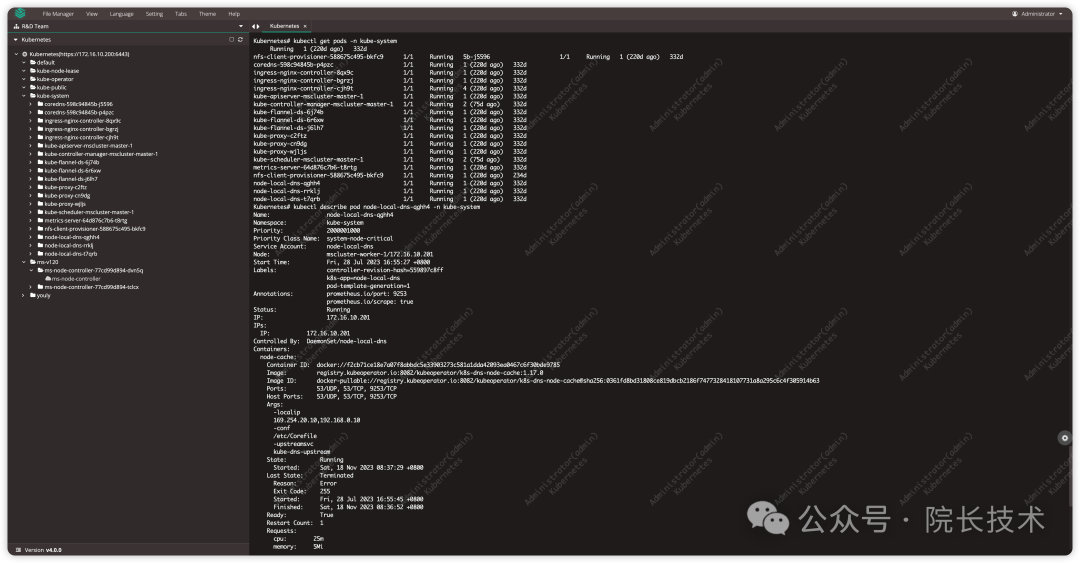Click the Administrator user avatar icon
Screen dimensions: 1080x563
click(x=1015, y=14)
